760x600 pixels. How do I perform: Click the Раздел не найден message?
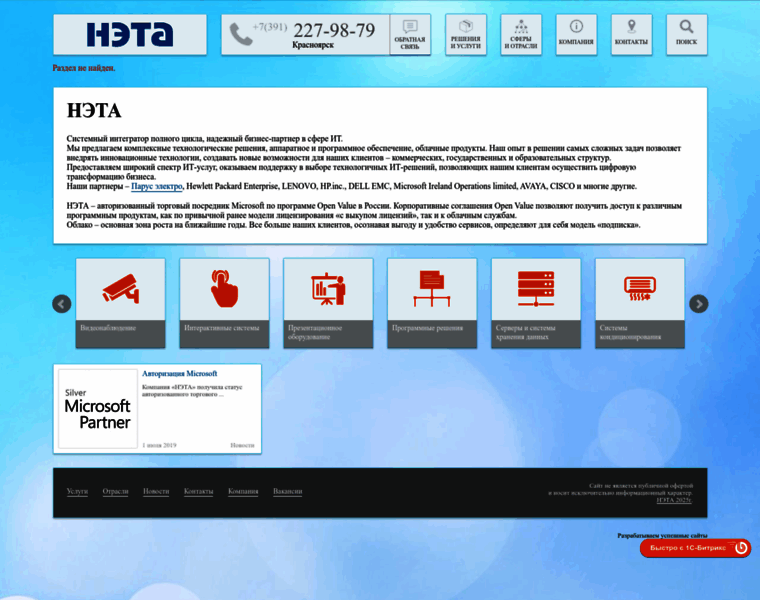[x=84, y=68]
